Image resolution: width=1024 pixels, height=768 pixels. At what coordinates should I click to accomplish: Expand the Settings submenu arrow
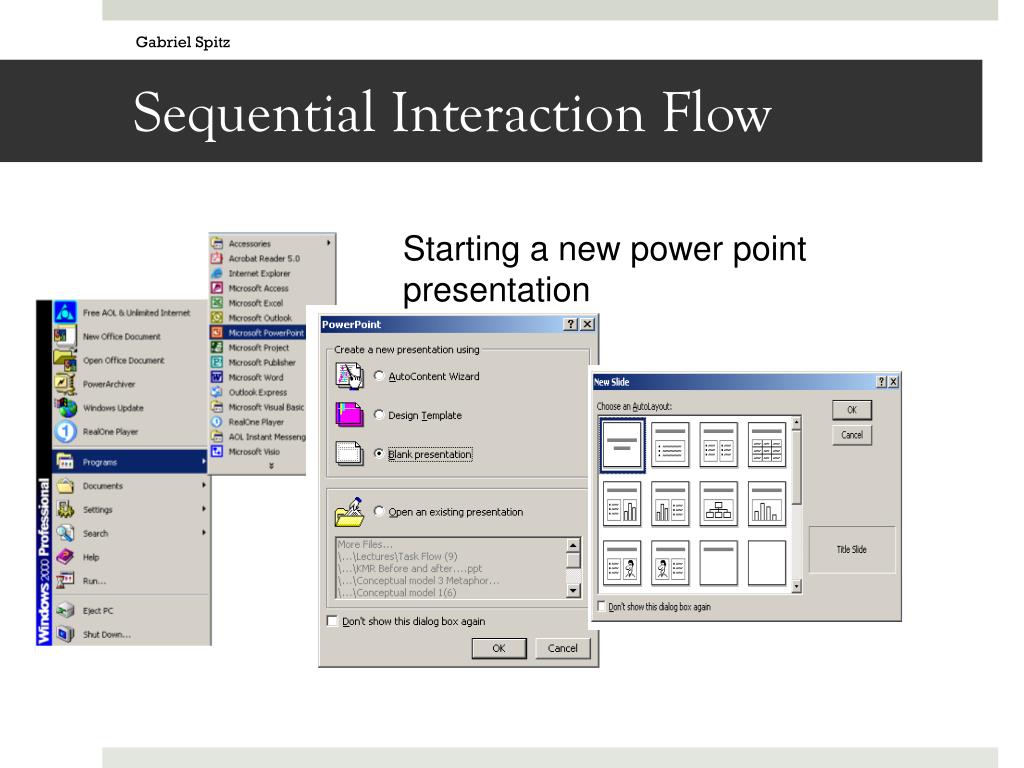(204, 509)
